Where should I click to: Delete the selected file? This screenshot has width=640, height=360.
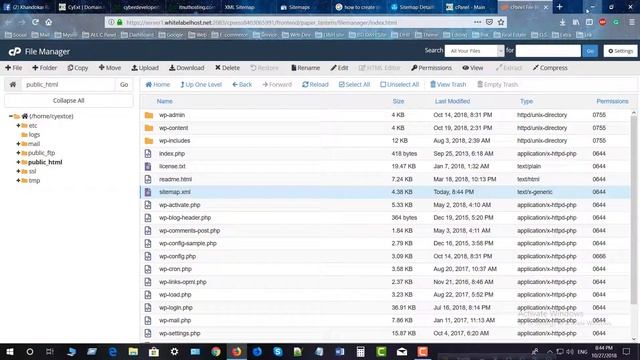[x=227, y=68]
